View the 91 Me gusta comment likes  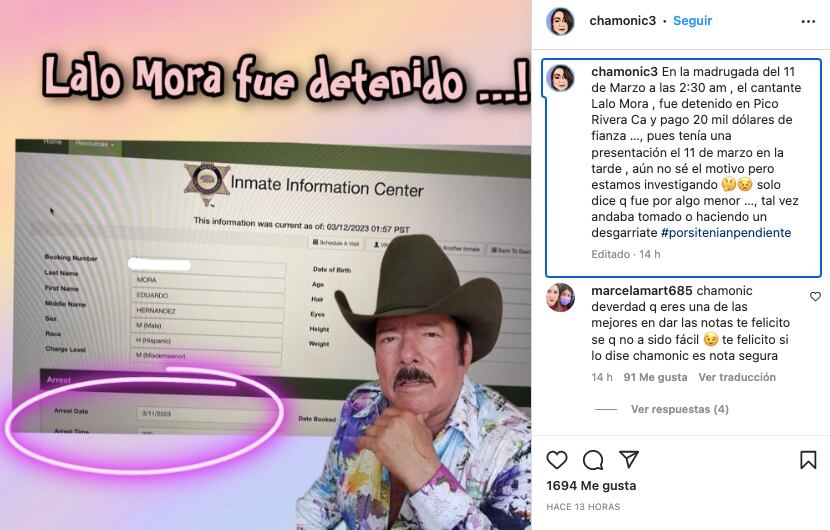[655, 377]
